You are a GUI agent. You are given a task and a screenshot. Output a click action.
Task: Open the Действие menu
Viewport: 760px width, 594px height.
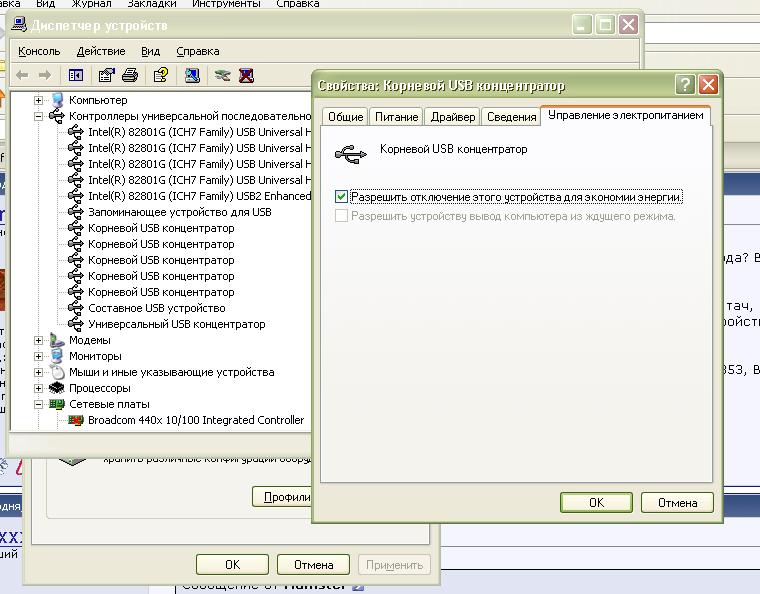click(x=101, y=51)
